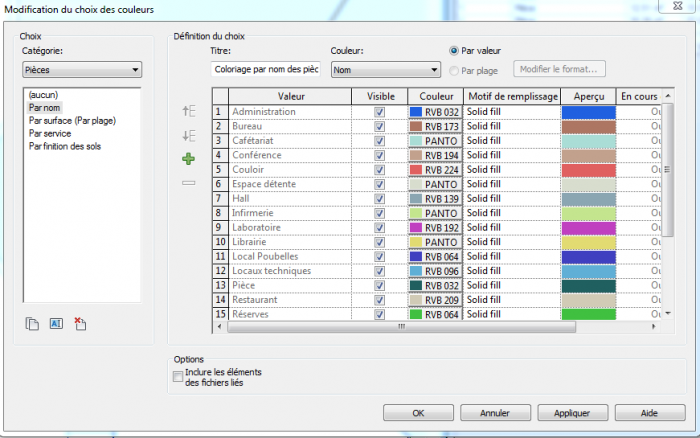This screenshot has width=700, height=438.
Task: Click the move row up icon
Action: pyautogui.click(x=189, y=112)
